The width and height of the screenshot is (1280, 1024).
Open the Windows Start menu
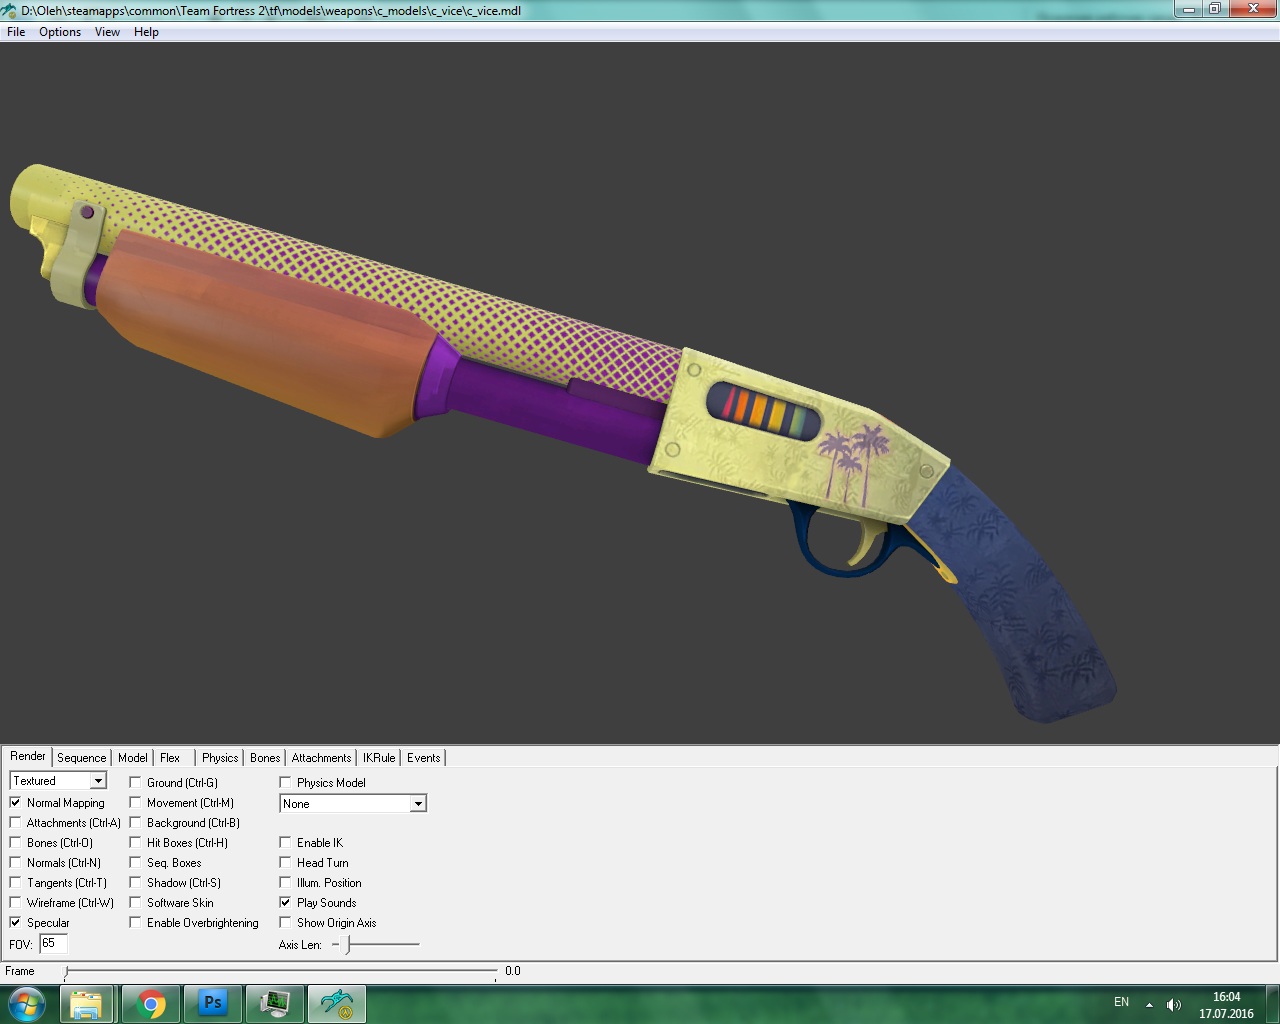coord(27,1004)
